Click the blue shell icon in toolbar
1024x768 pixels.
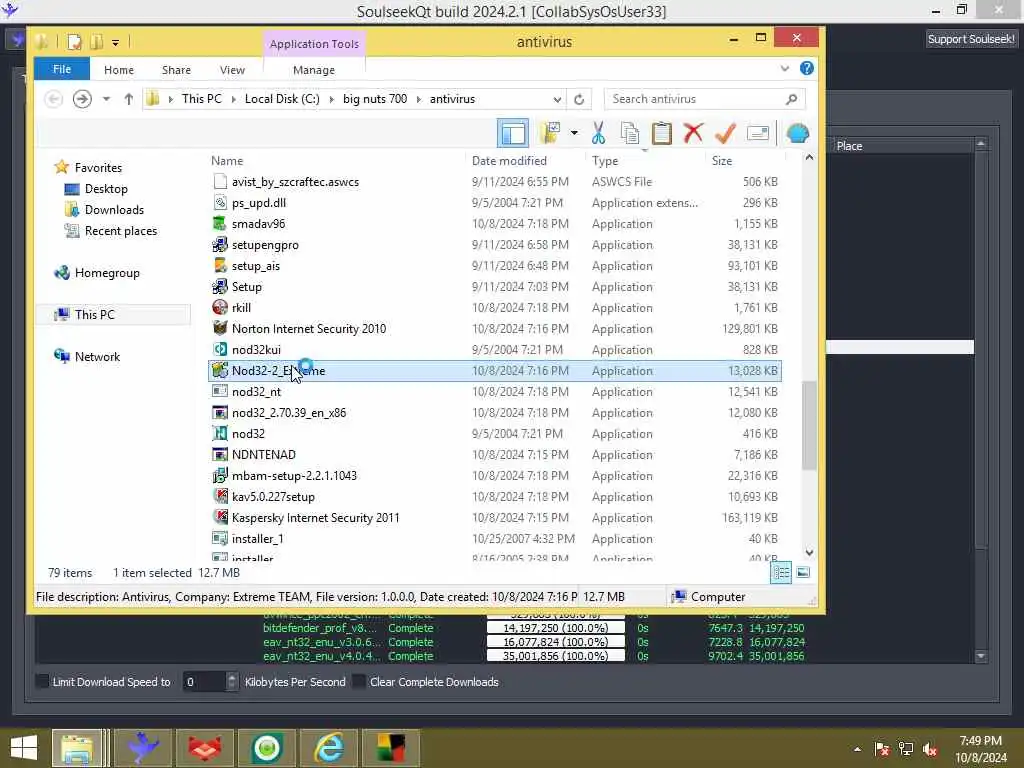797,133
